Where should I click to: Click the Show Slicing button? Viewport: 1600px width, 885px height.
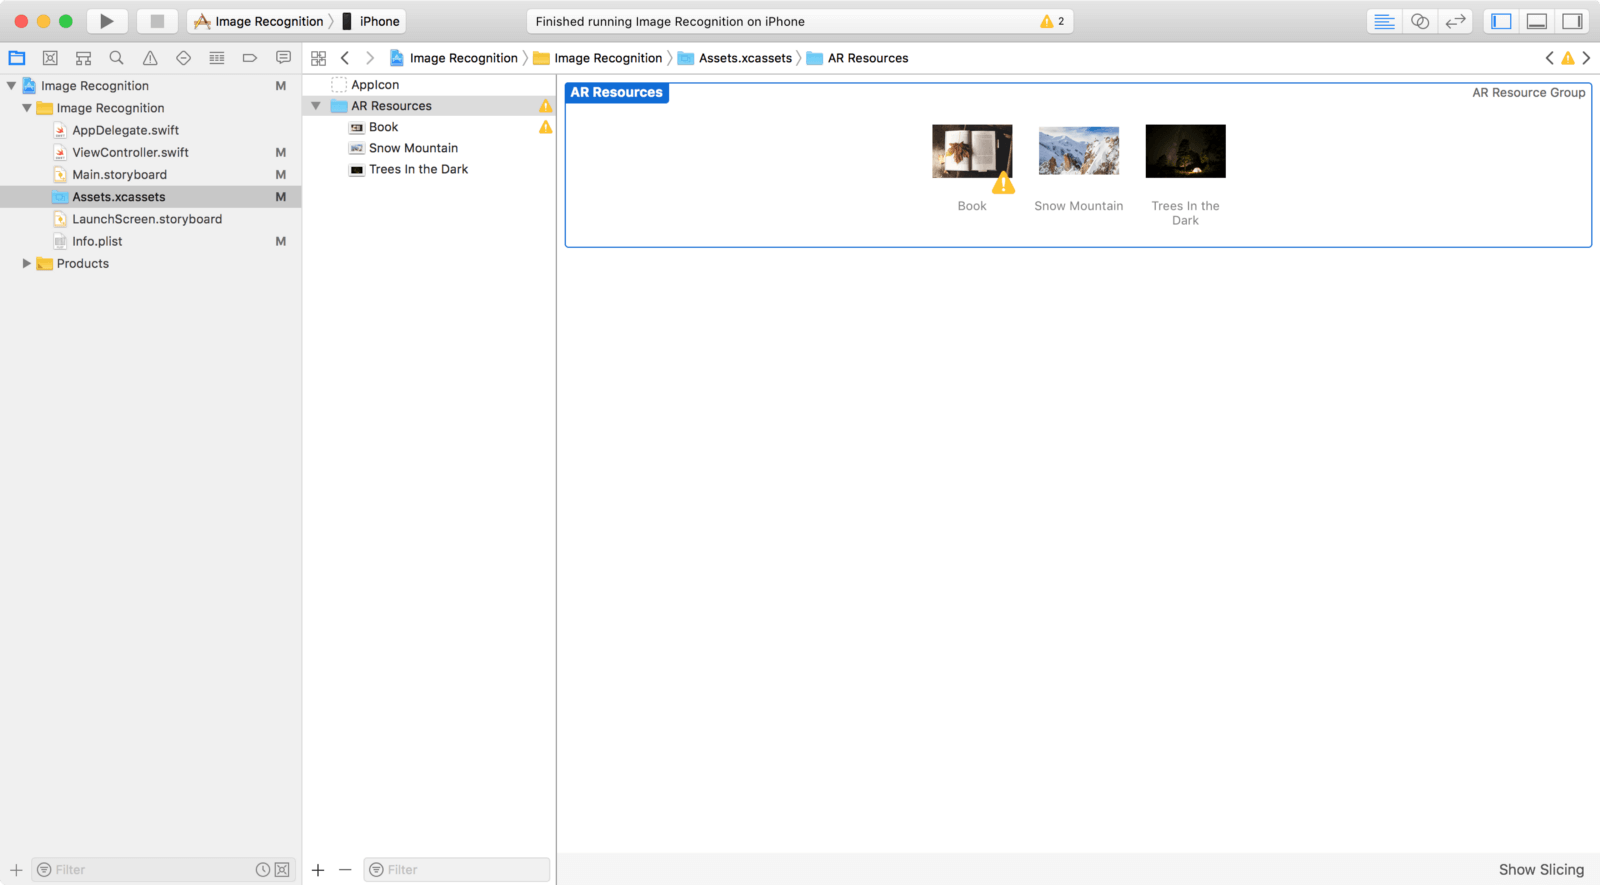[1540, 869]
